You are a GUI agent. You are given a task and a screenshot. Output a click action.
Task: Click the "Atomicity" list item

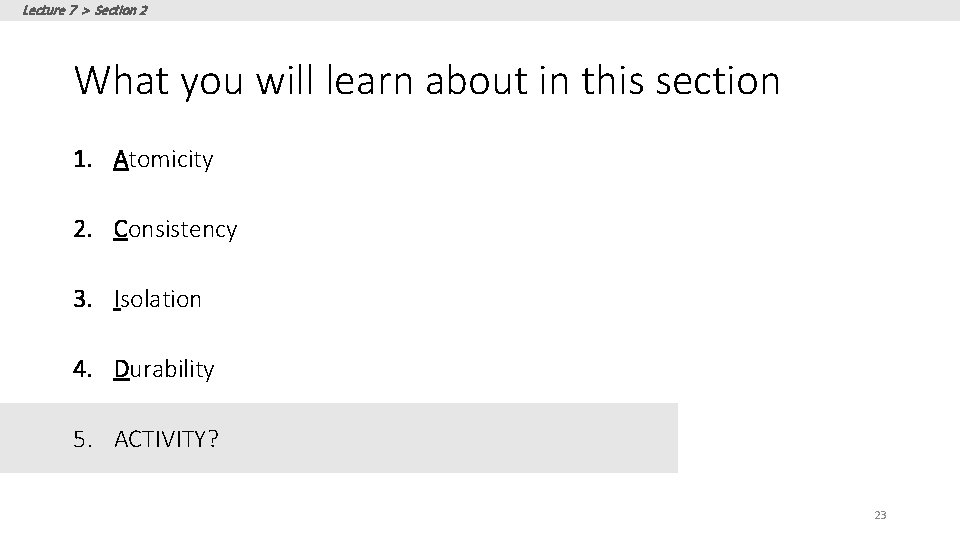(163, 160)
